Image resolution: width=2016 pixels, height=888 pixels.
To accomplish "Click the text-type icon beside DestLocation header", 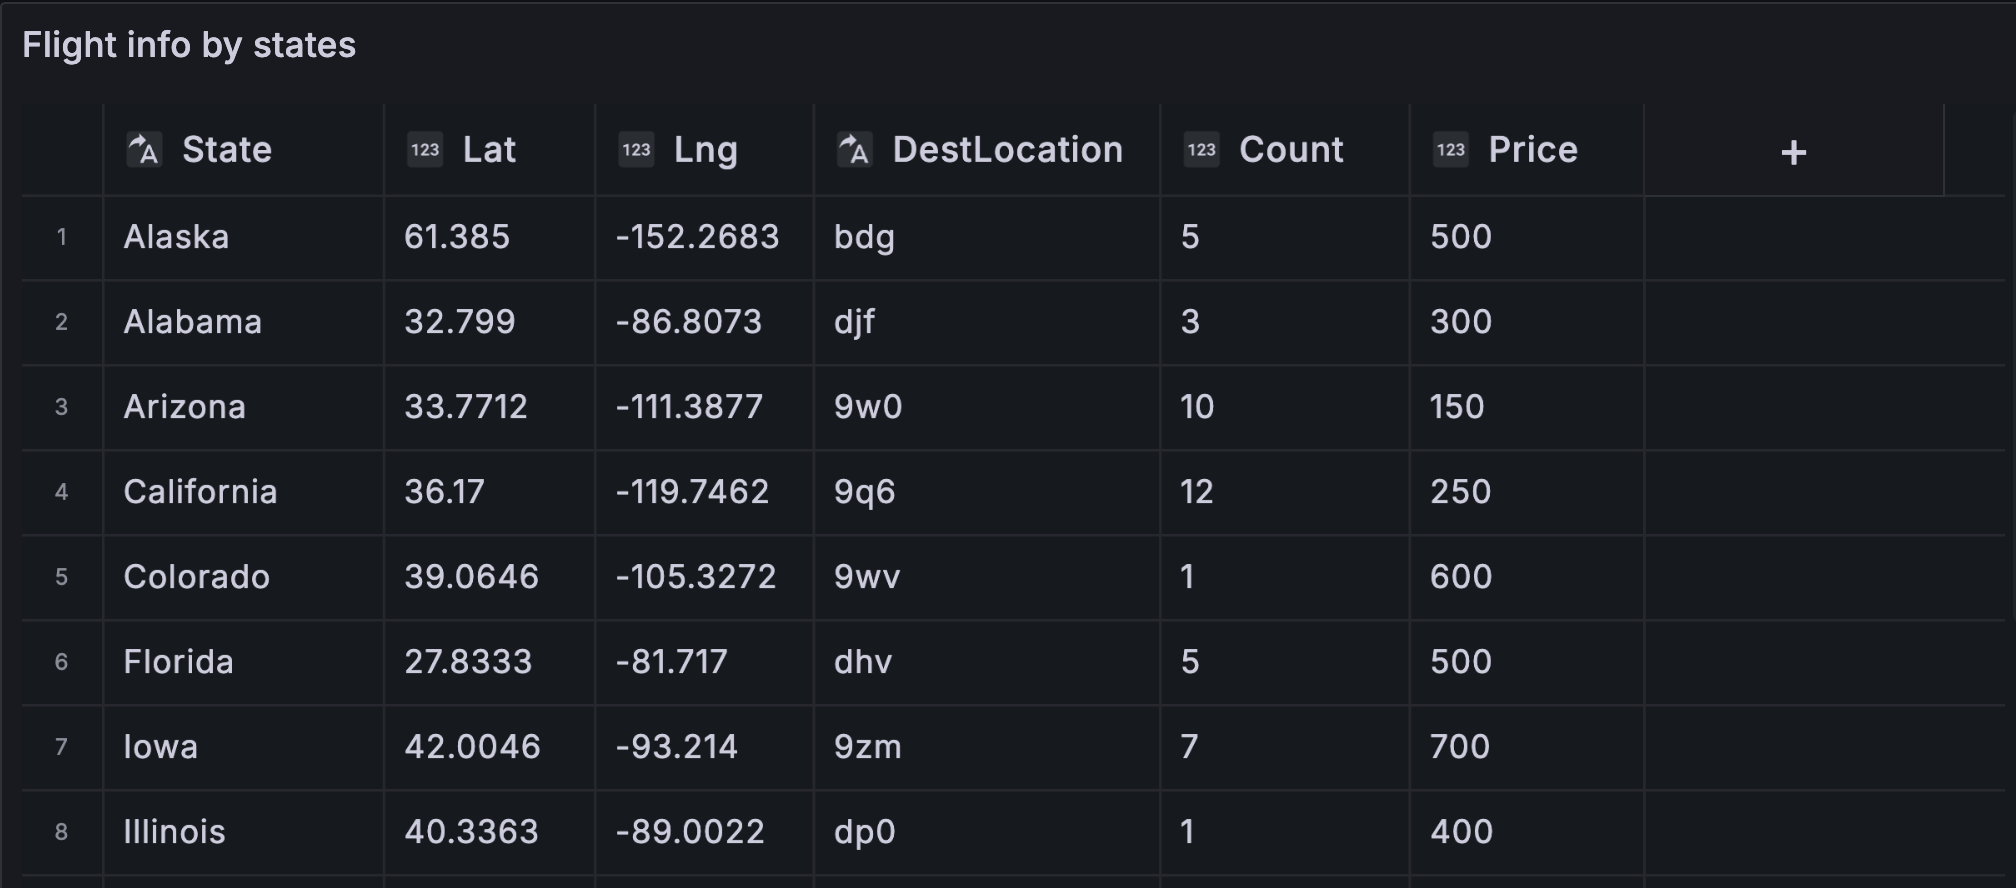I will [x=854, y=149].
